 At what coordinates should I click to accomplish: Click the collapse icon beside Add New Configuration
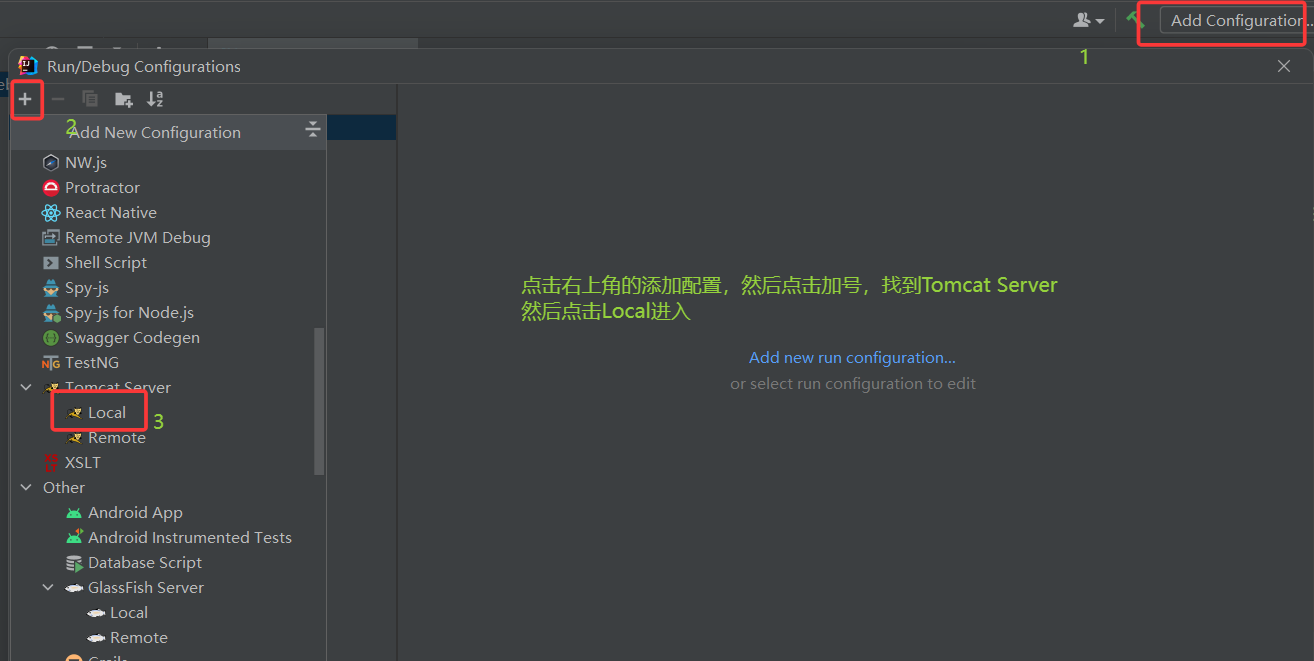coord(312,129)
